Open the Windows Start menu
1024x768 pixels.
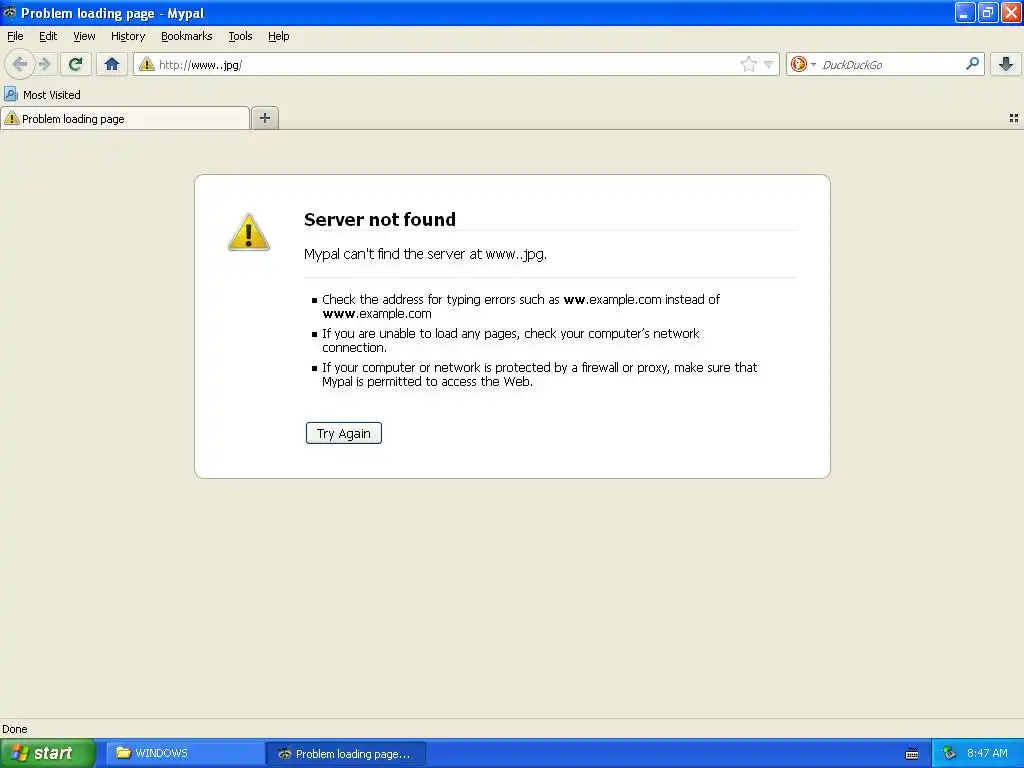[x=48, y=753]
